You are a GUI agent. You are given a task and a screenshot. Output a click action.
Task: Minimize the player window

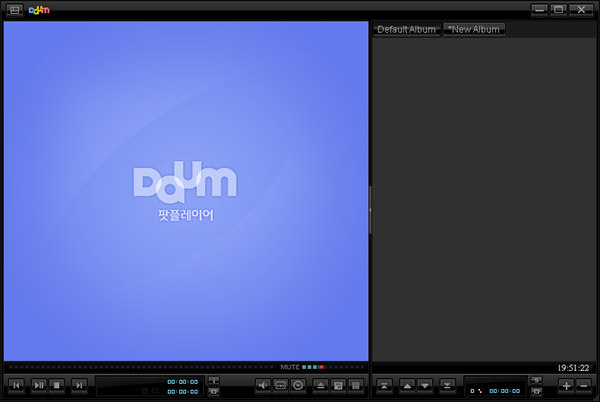tap(540, 10)
